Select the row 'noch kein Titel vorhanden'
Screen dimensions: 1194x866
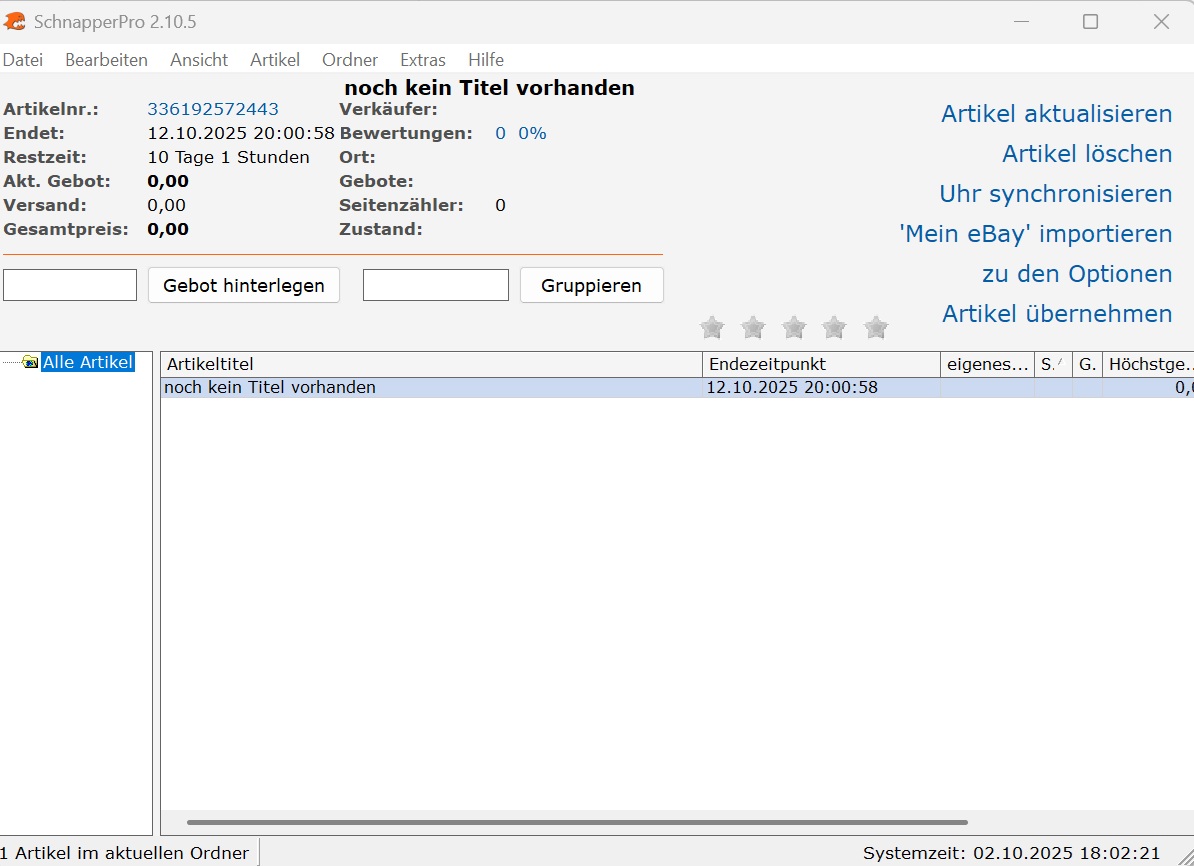click(430, 388)
